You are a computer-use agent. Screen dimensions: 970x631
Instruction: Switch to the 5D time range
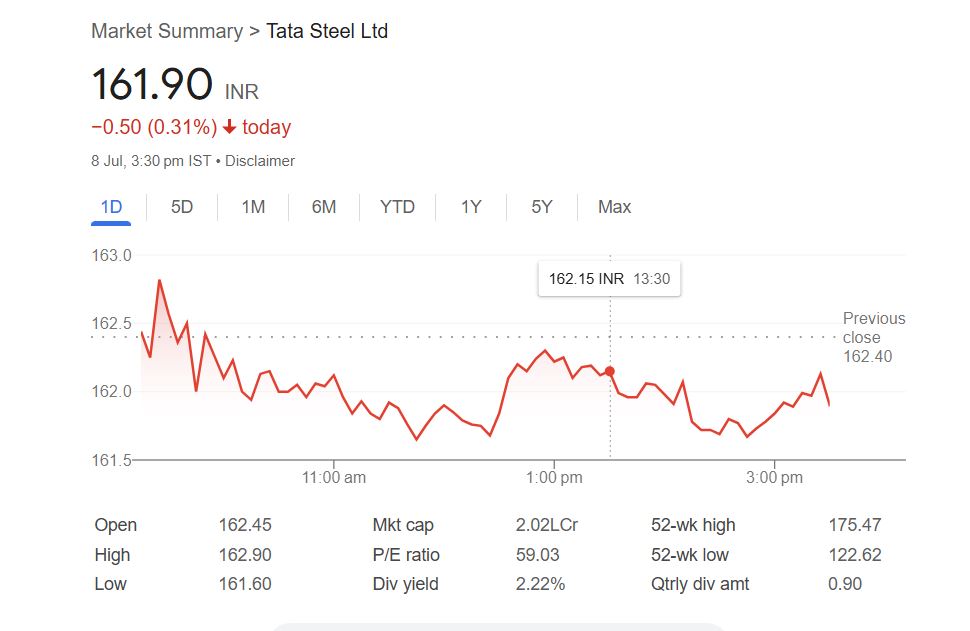click(182, 207)
